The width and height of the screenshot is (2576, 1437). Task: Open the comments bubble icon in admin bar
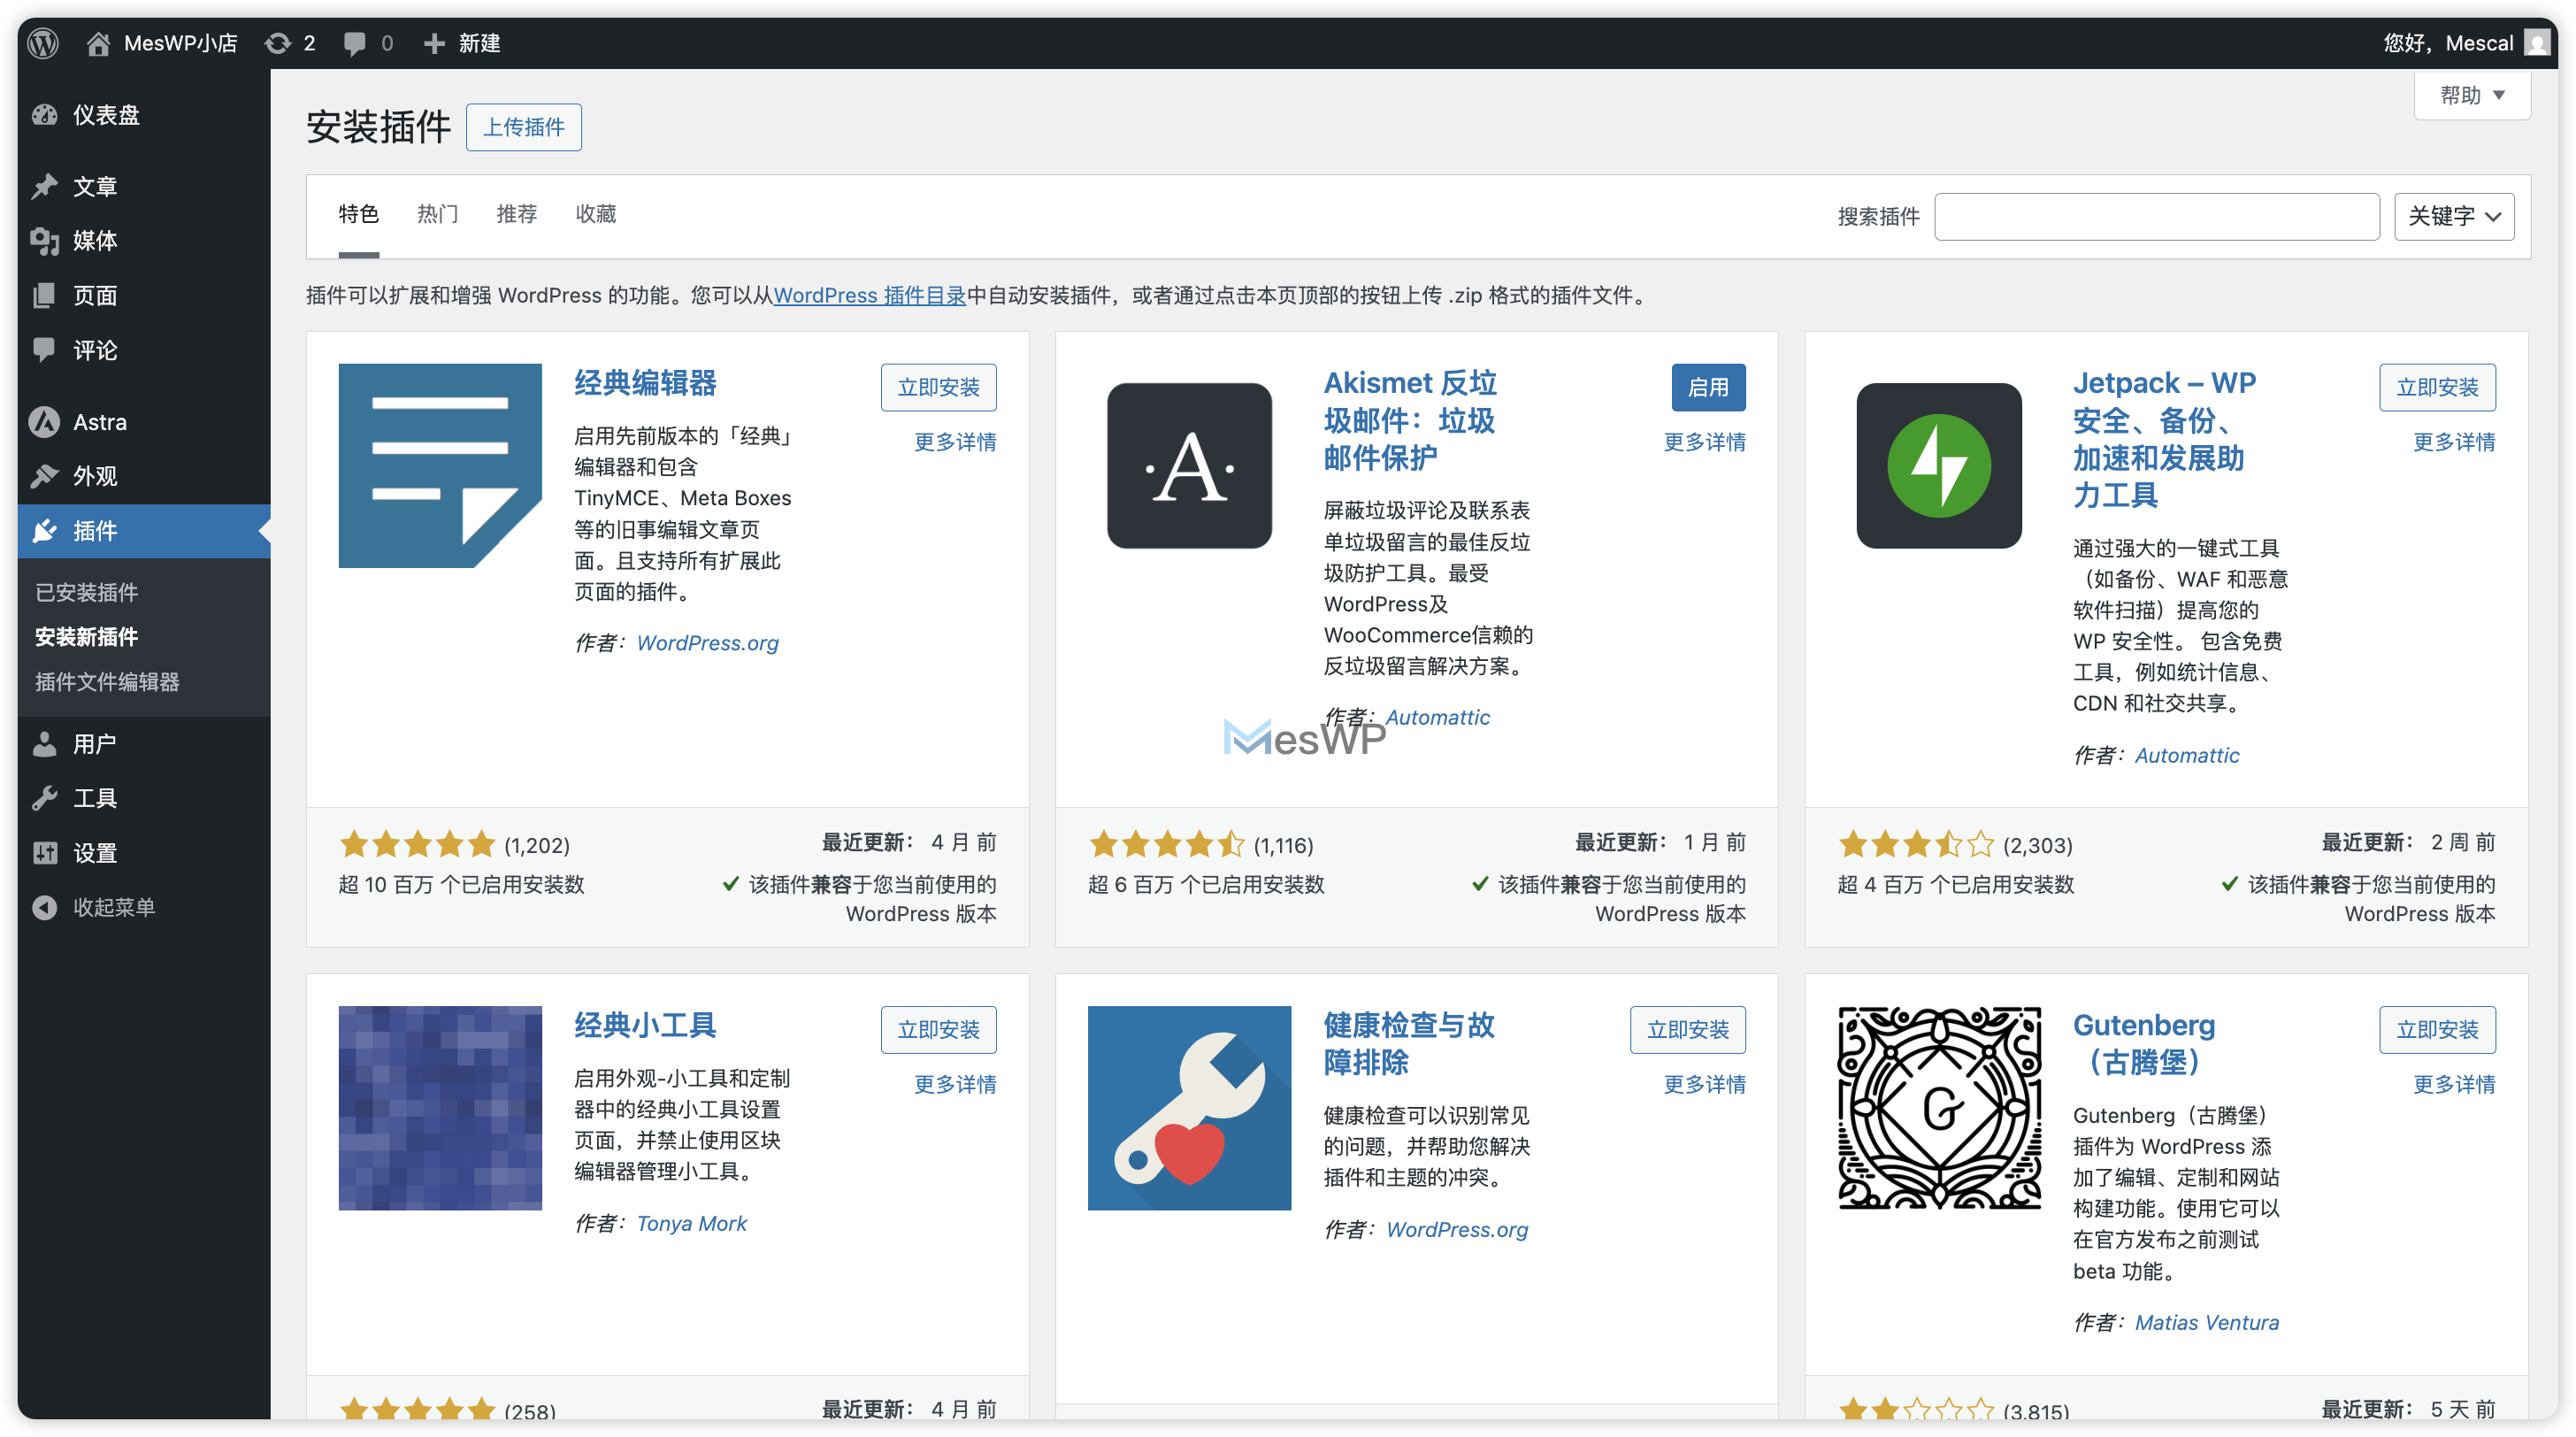coord(354,43)
